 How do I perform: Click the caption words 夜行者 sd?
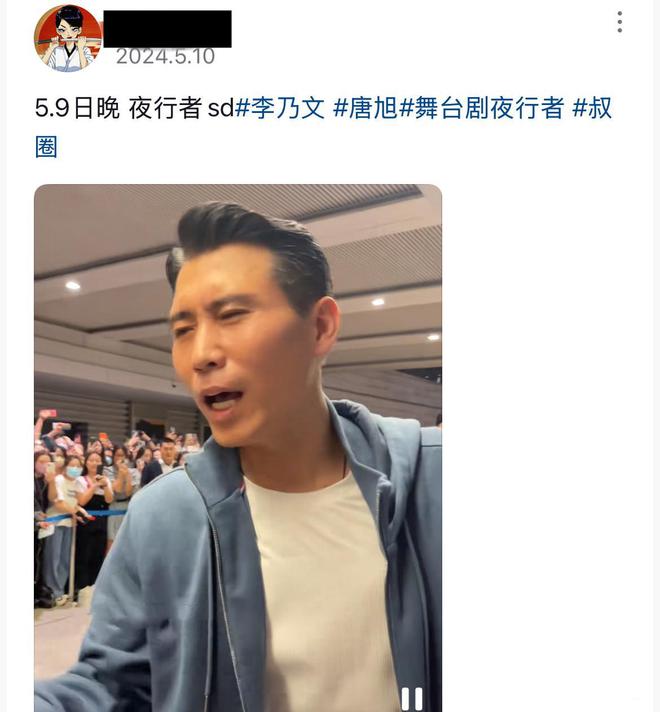[181, 108]
